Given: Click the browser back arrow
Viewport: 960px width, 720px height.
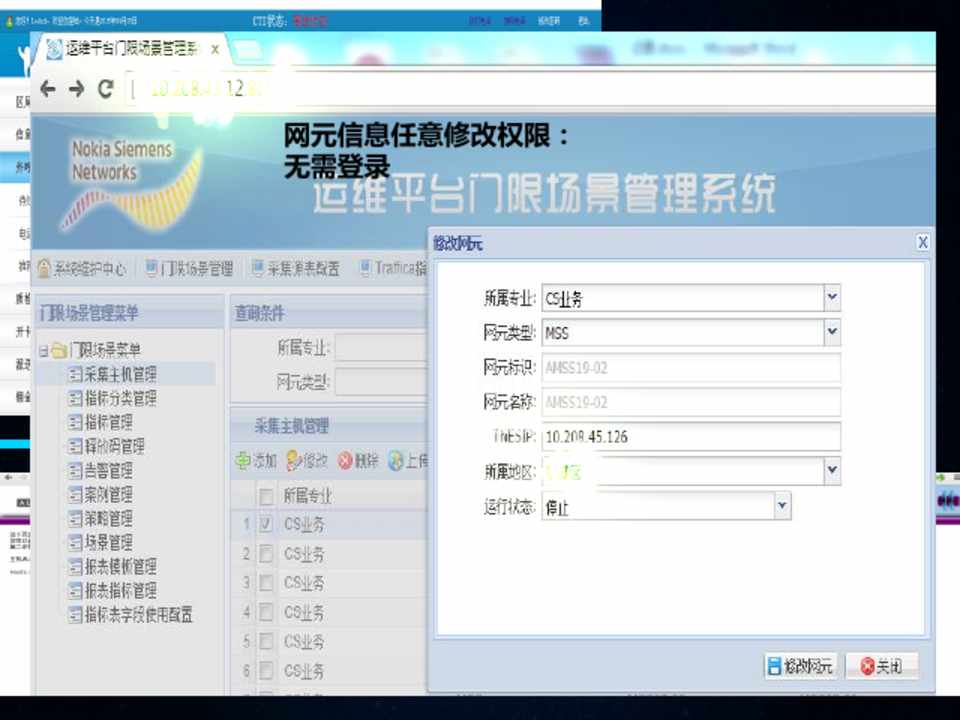Looking at the screenshot, I should tap(47, 89).
